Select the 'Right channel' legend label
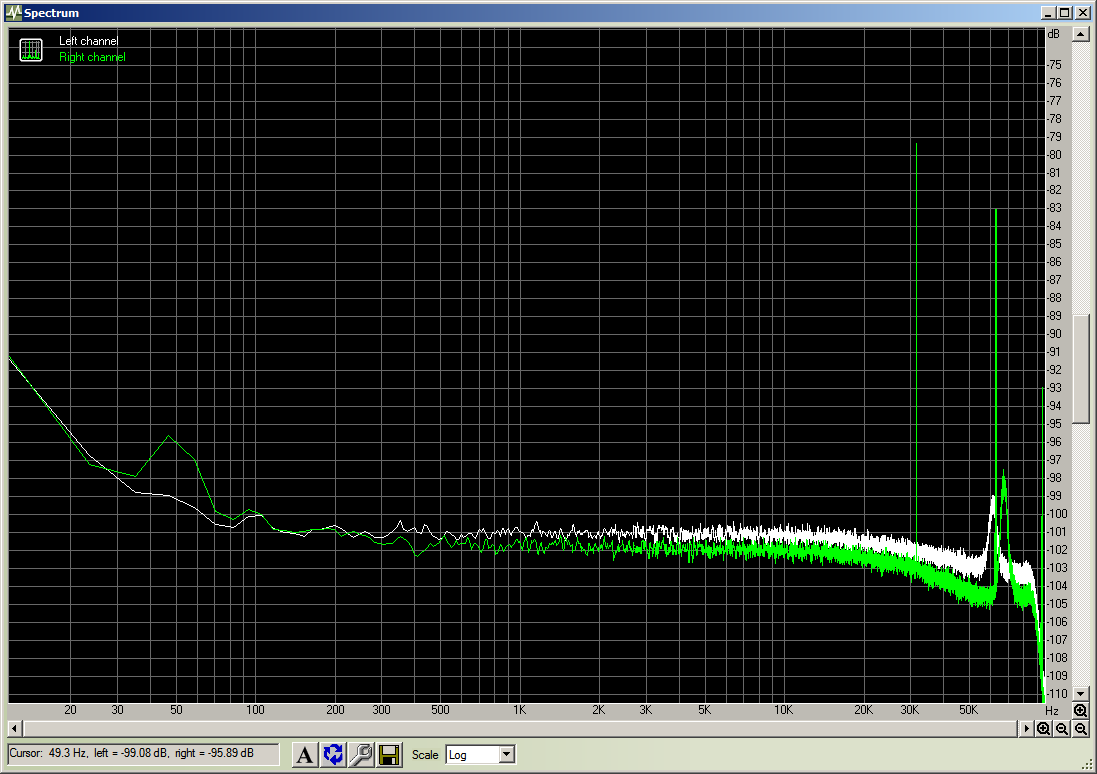Screen dimensions: 1097x774 [x=92, y=57]
